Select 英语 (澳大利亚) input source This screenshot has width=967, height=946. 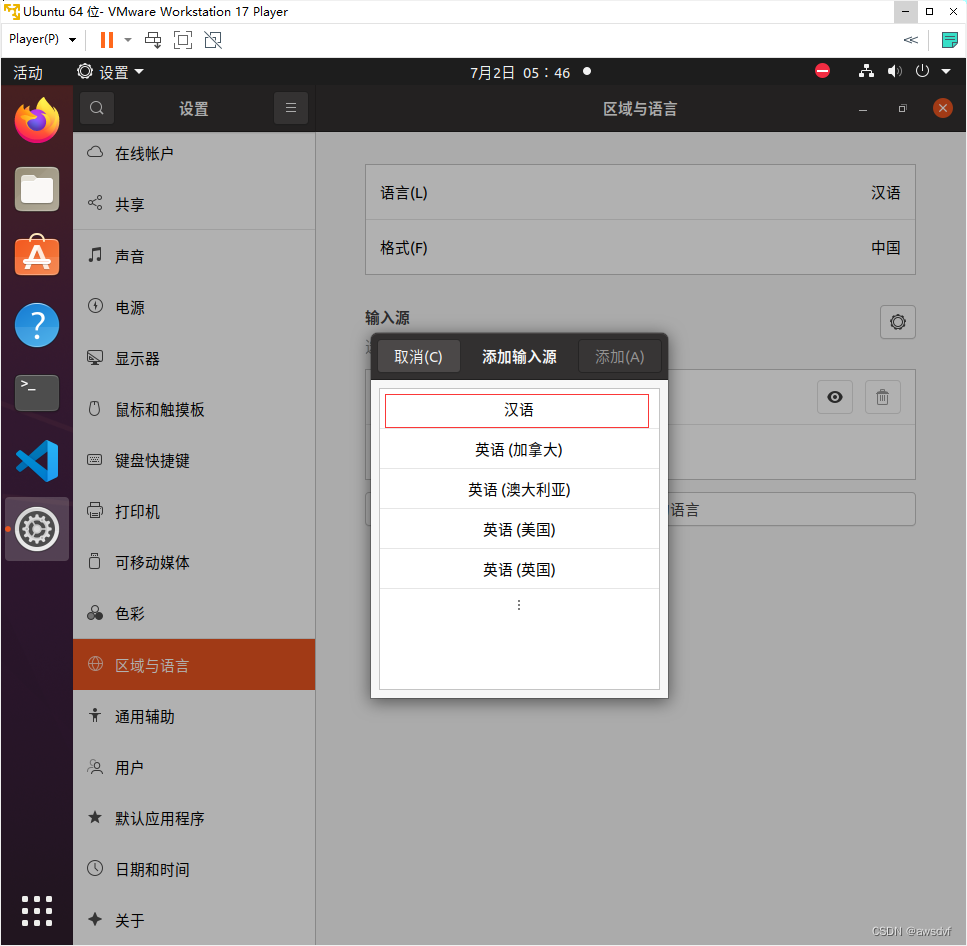coord(519,490)
